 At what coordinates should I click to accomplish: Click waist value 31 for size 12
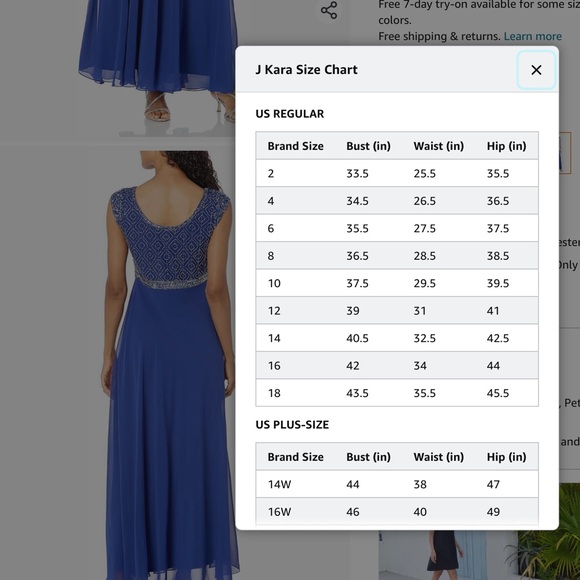(420, 311)
